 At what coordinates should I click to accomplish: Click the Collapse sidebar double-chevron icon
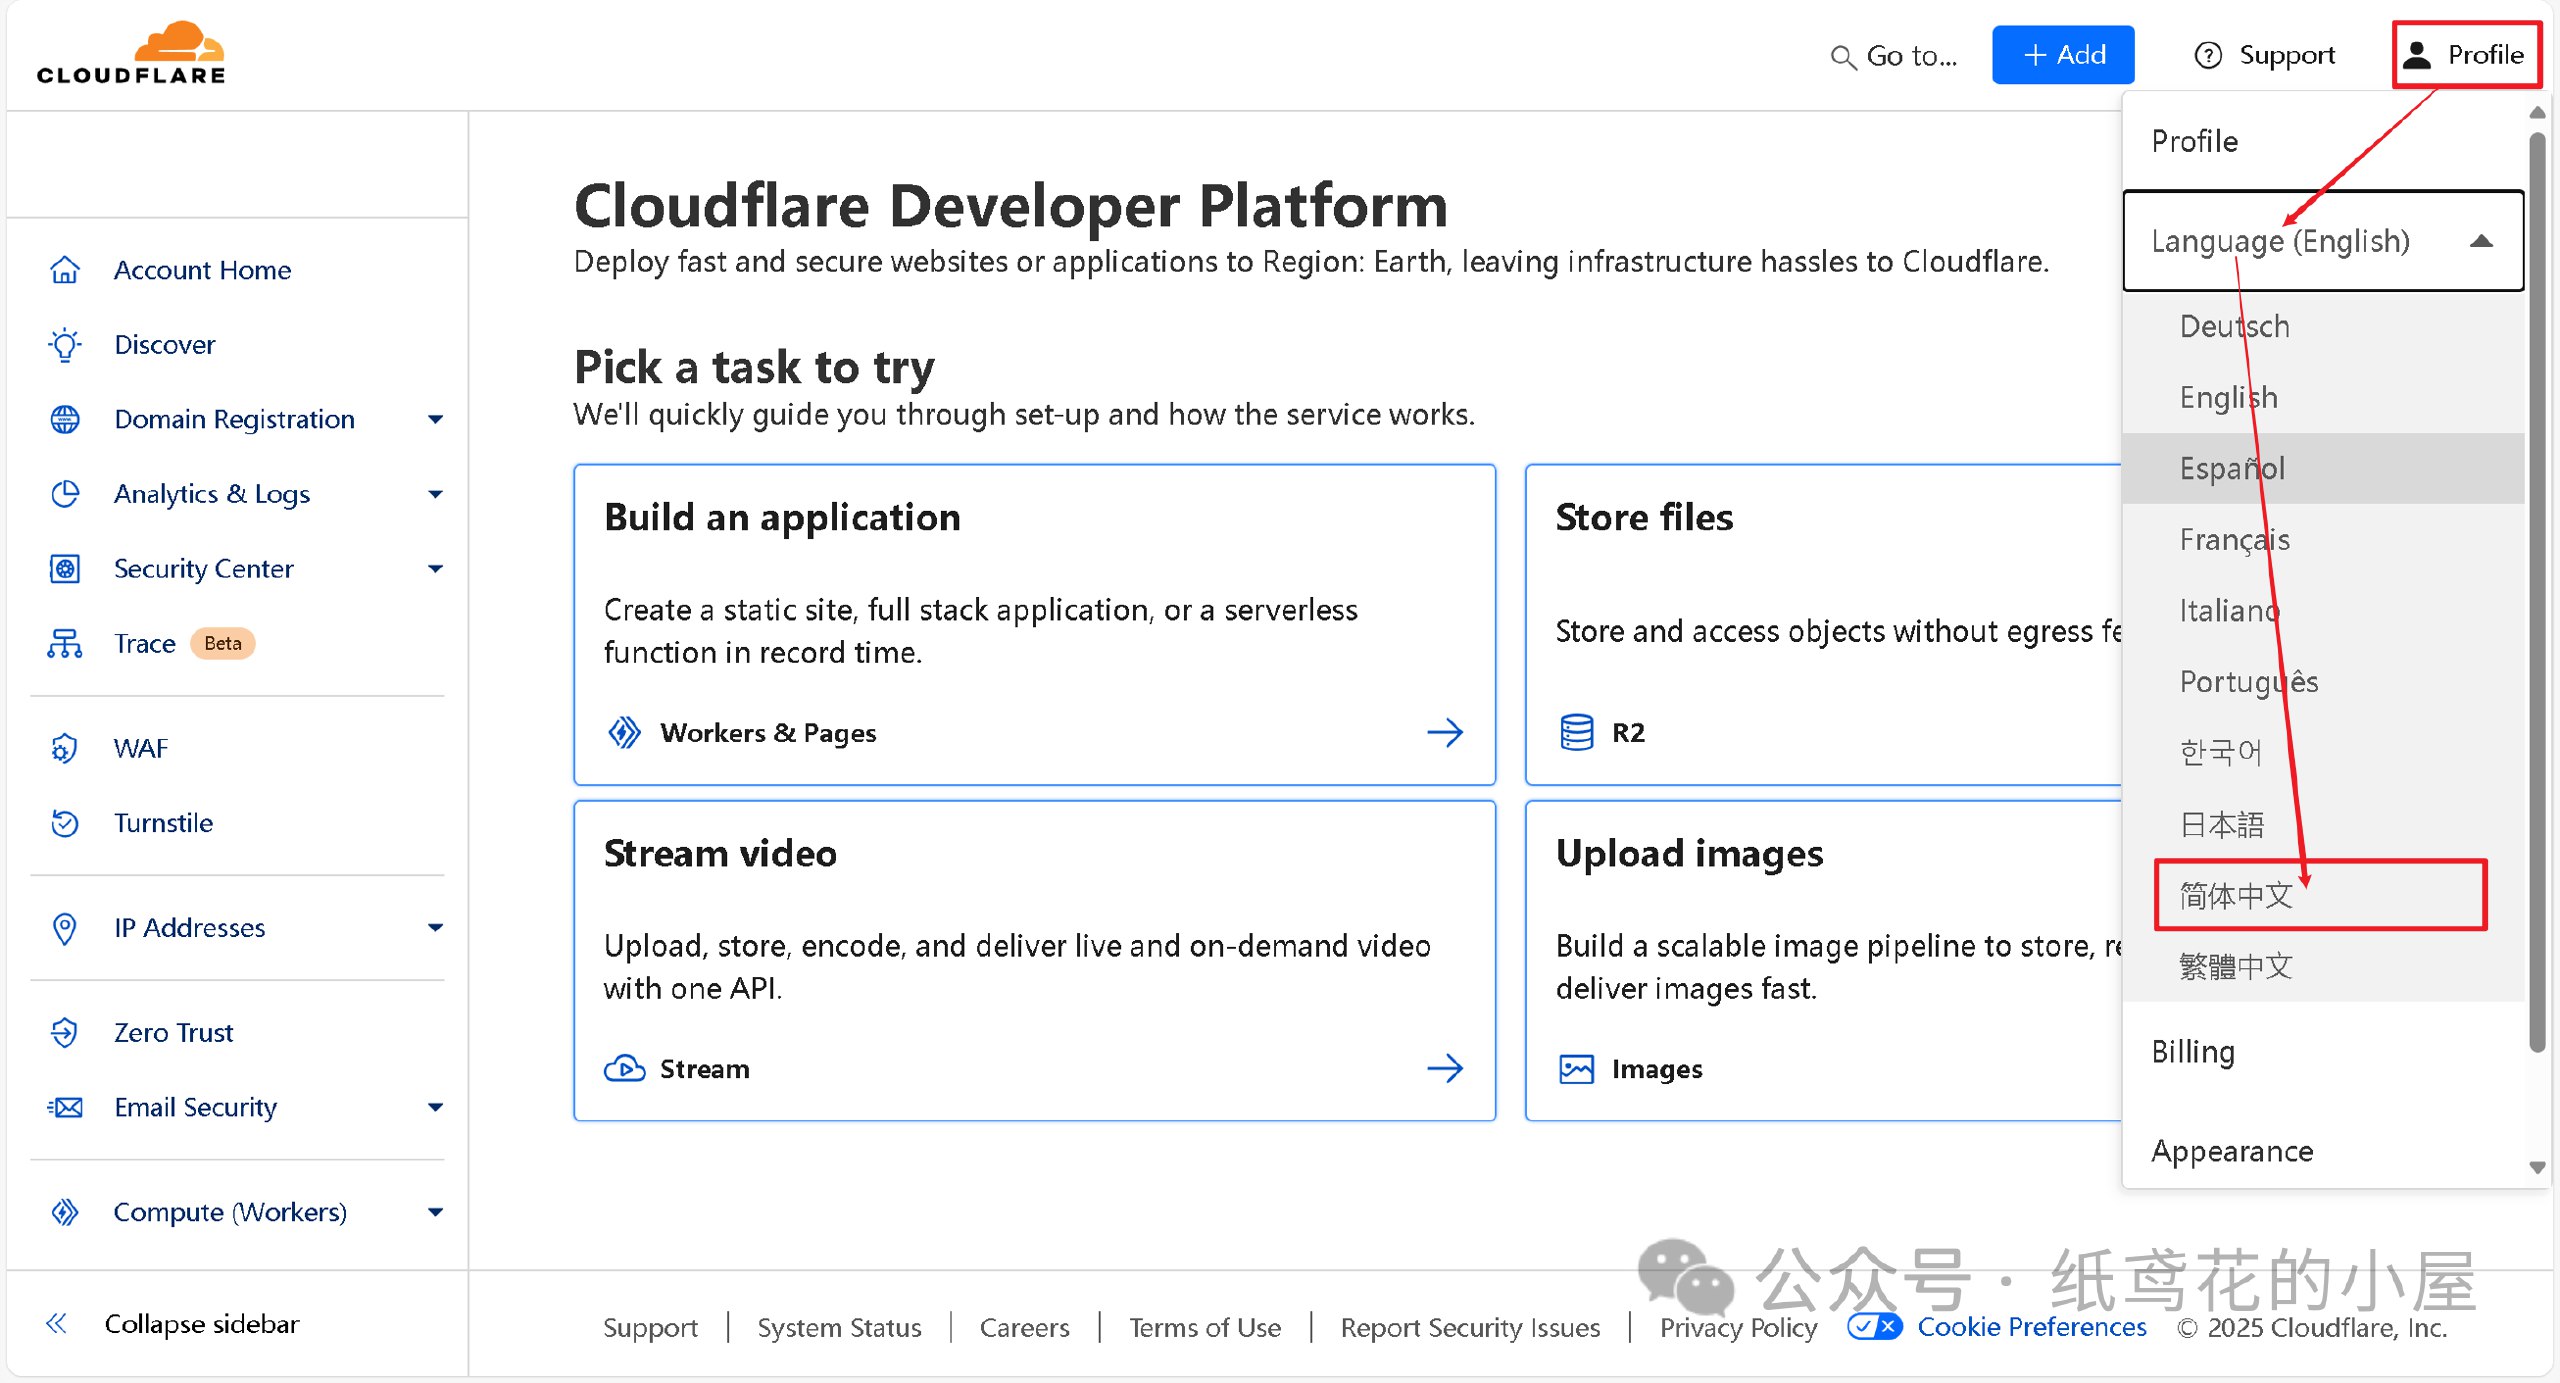57,1324
